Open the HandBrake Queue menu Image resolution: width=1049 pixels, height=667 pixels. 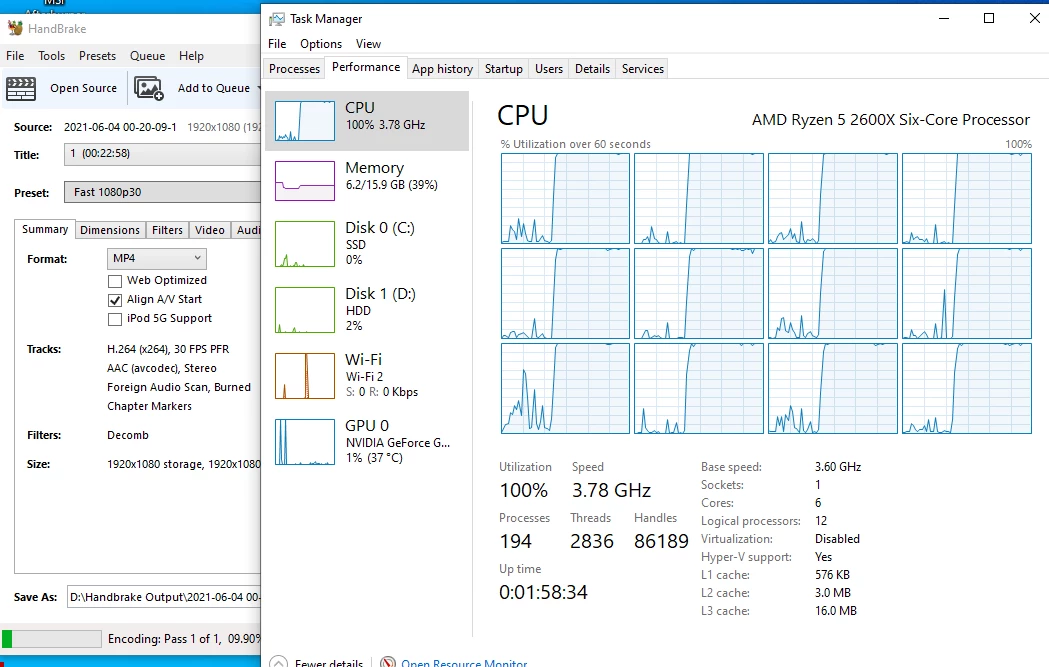coord(147,56)
